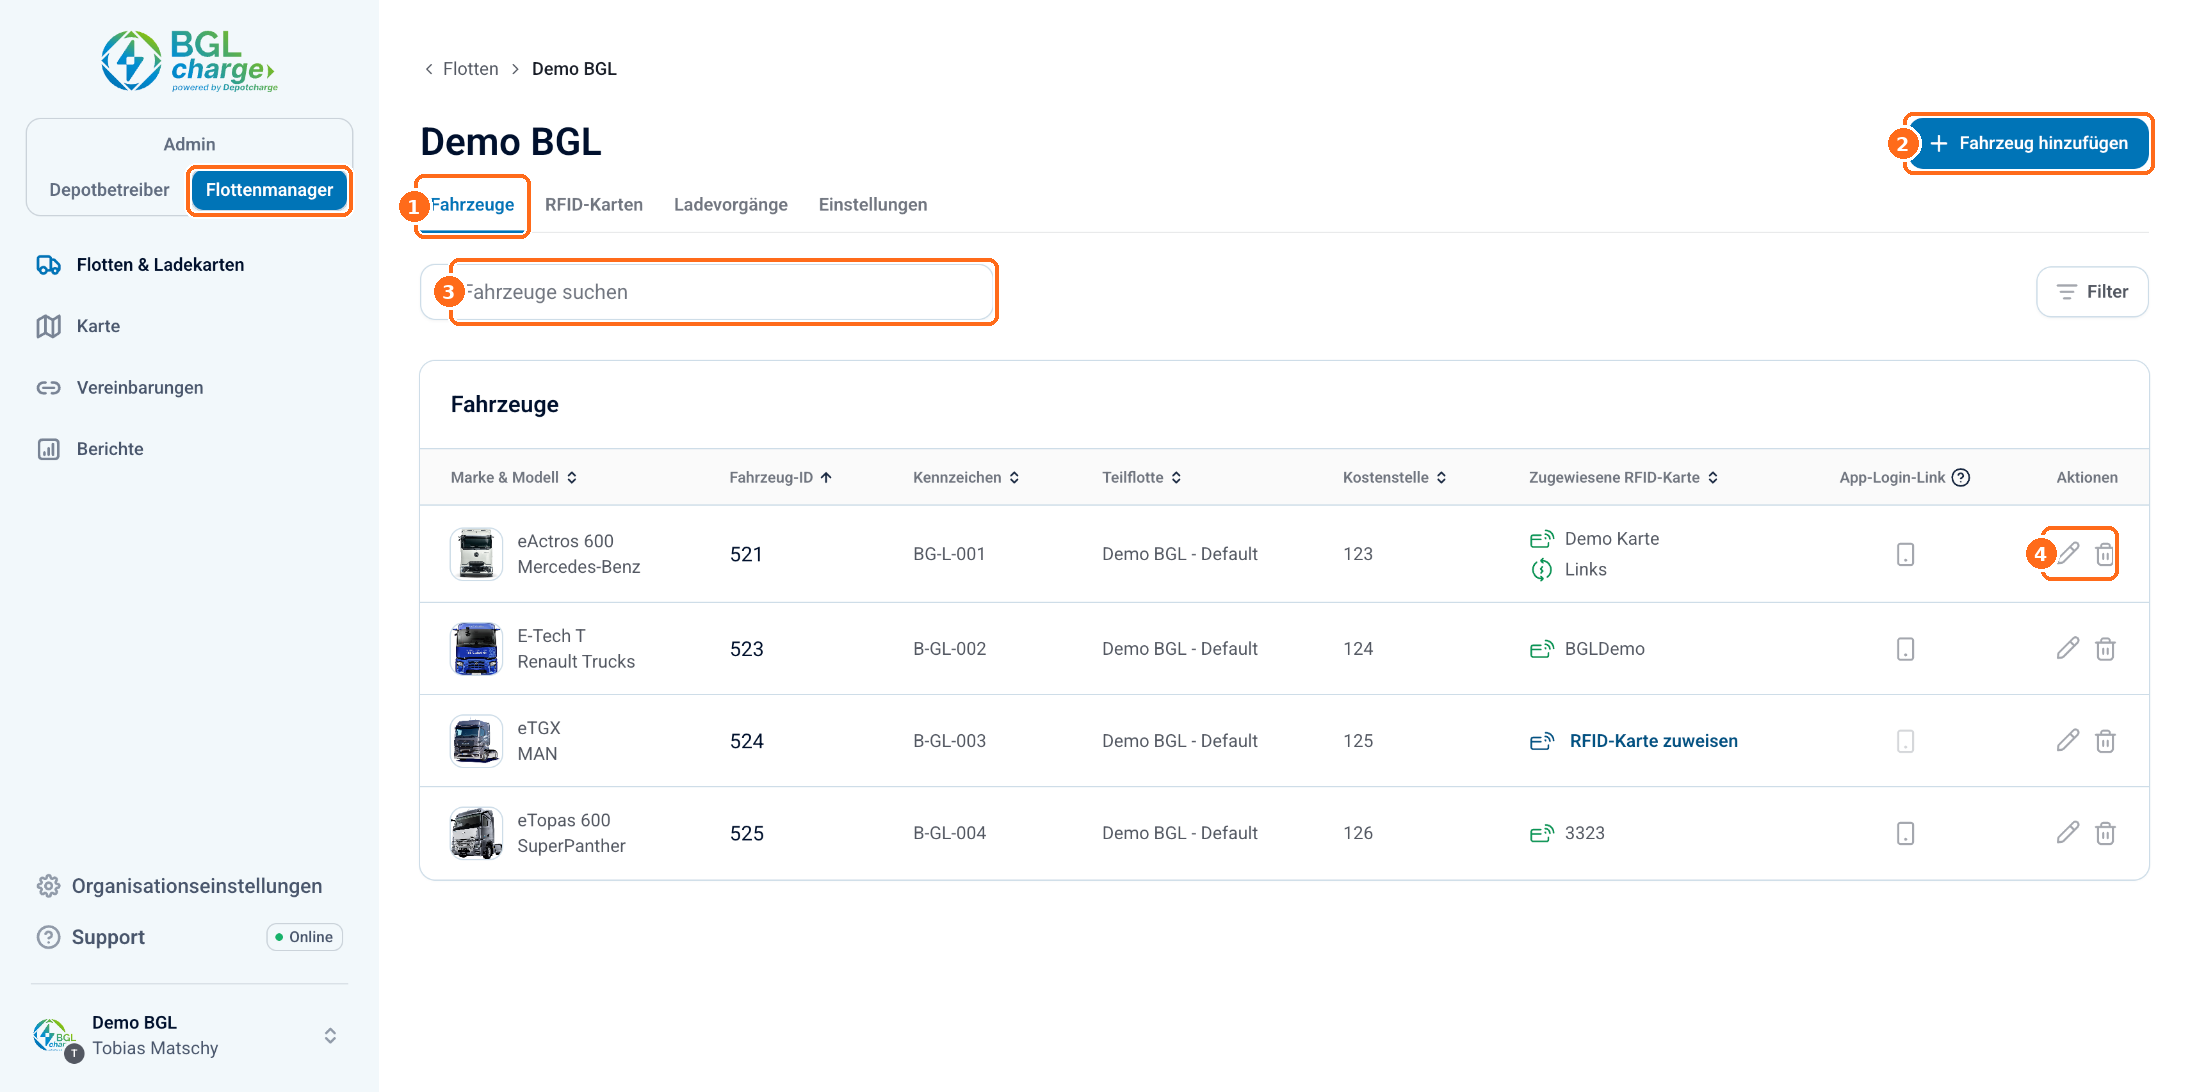Switch role to Flottenmanager
This screenshot has height=1092, width=2190.
pos(269,190)
